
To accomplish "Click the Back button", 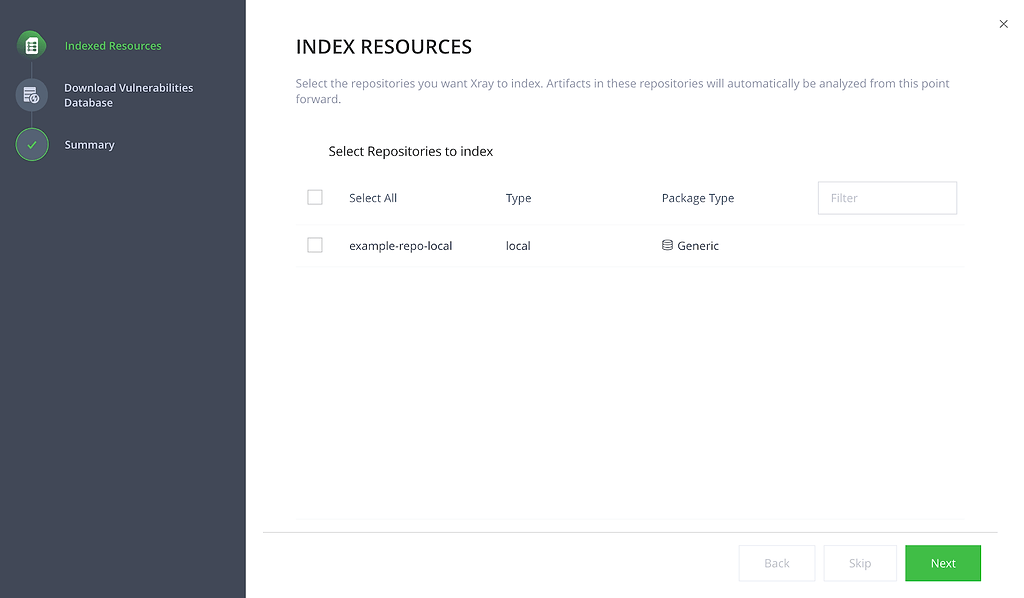I will click(x=776, y=563).
